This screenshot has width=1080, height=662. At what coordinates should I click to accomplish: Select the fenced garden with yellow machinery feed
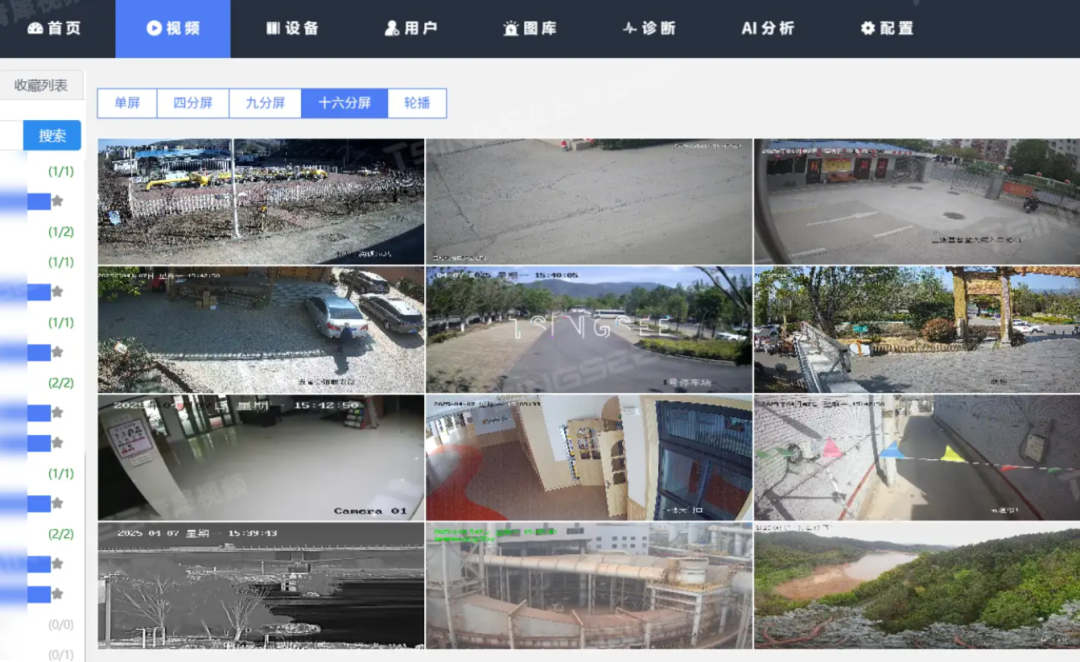(x=261, y=202)
